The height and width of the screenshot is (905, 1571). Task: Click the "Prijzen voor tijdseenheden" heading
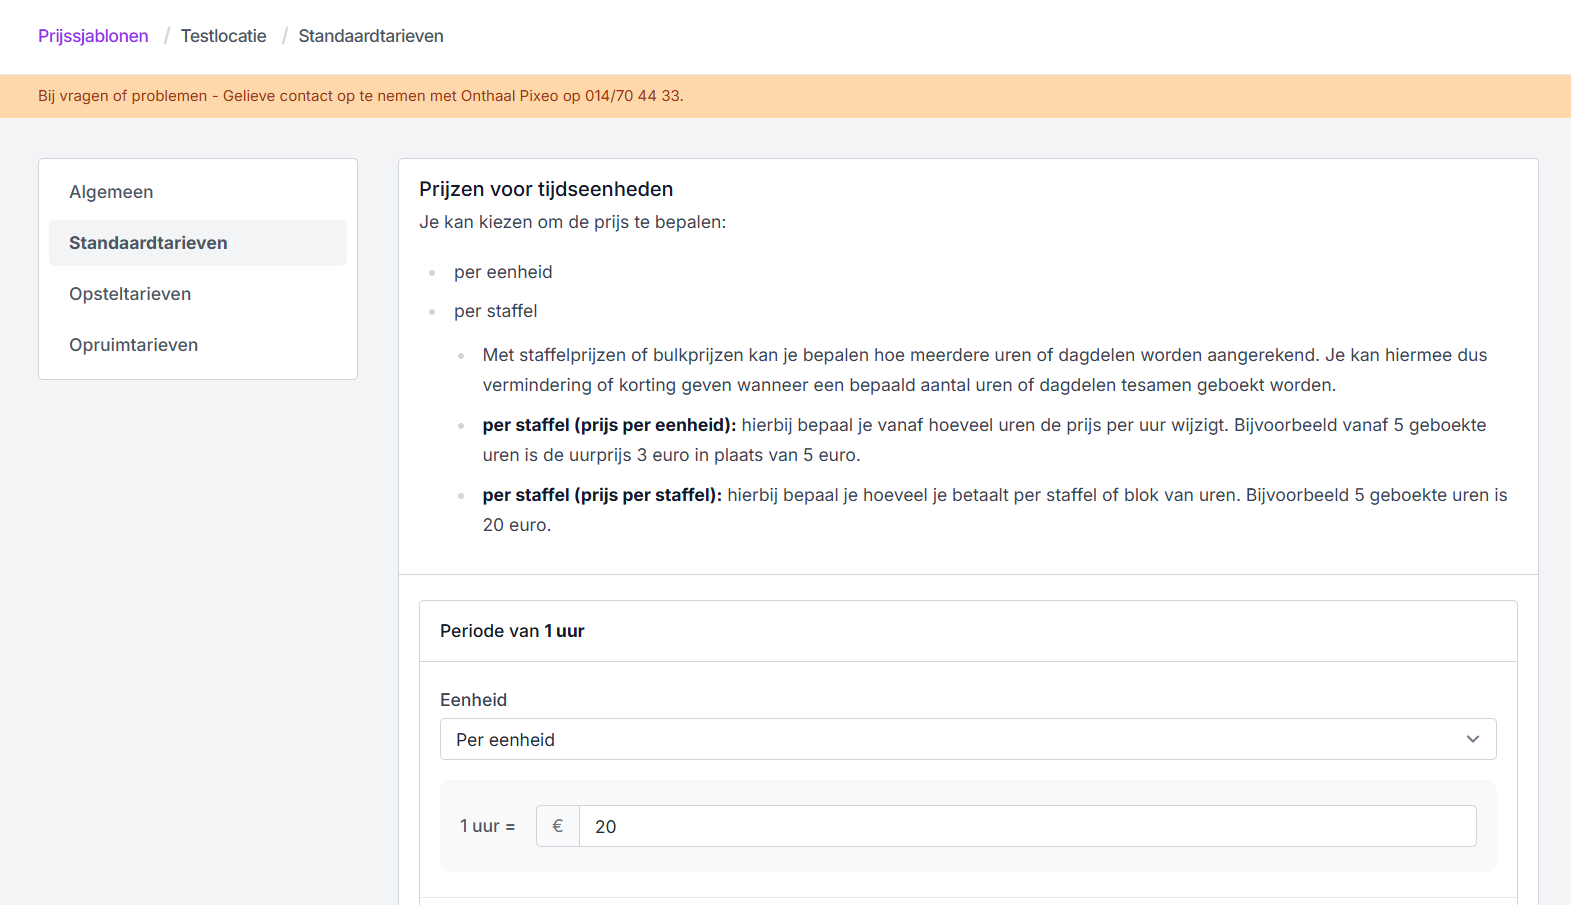coord(546,189)
